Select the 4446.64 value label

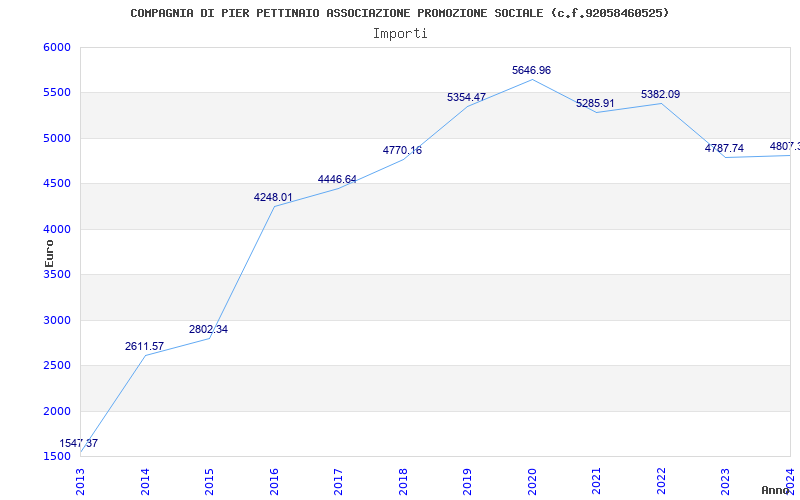pos(337,180)
